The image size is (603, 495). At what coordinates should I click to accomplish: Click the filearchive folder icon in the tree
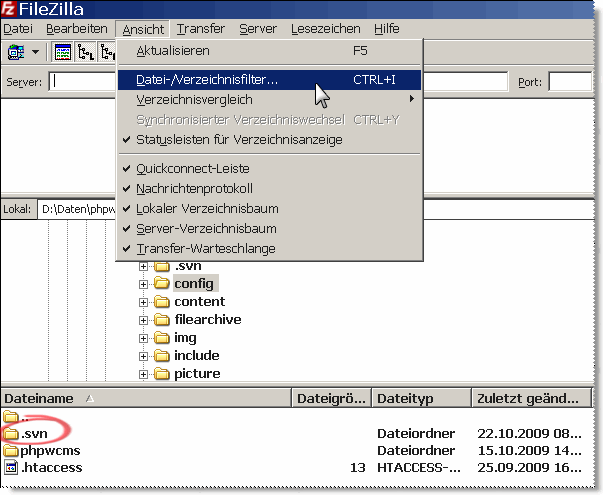[162, 319]
